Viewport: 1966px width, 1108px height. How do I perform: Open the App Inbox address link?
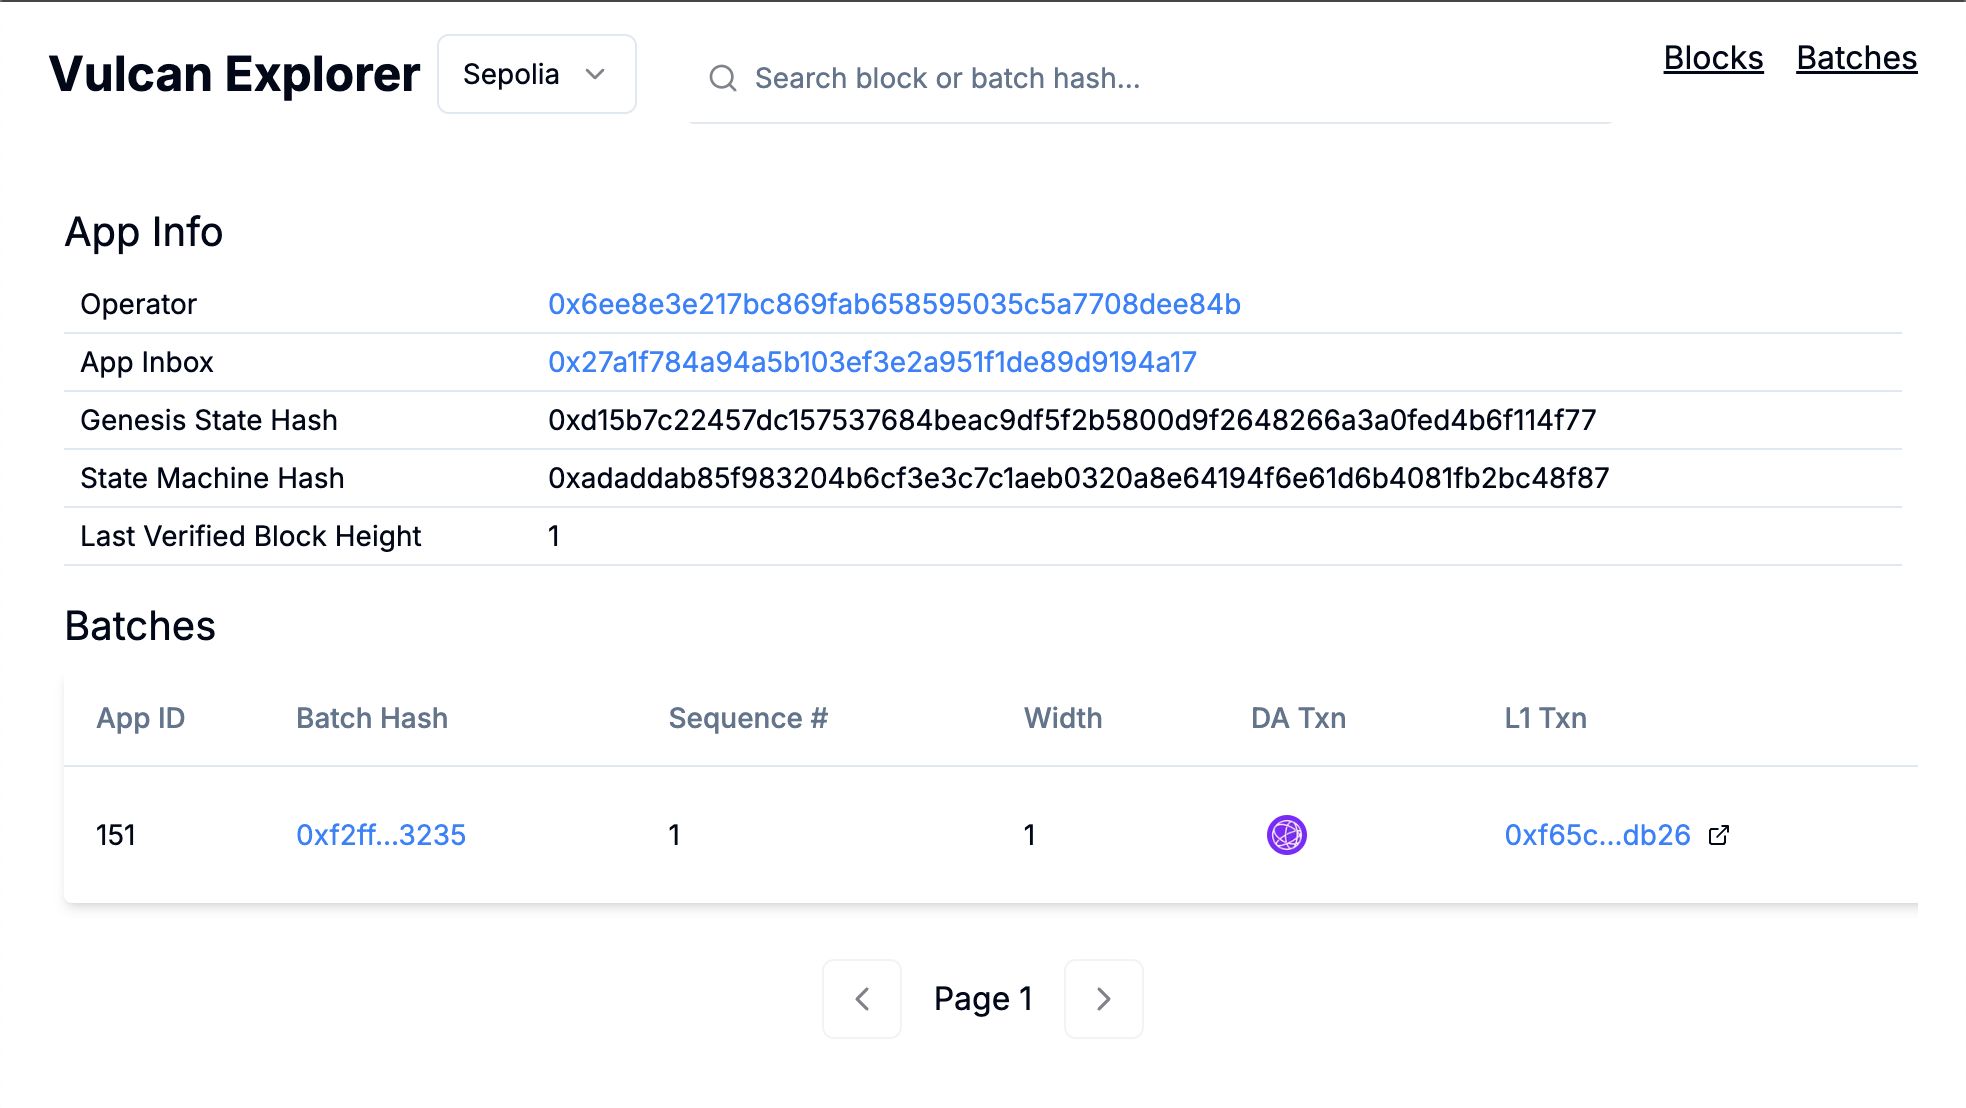coord(872,362)
